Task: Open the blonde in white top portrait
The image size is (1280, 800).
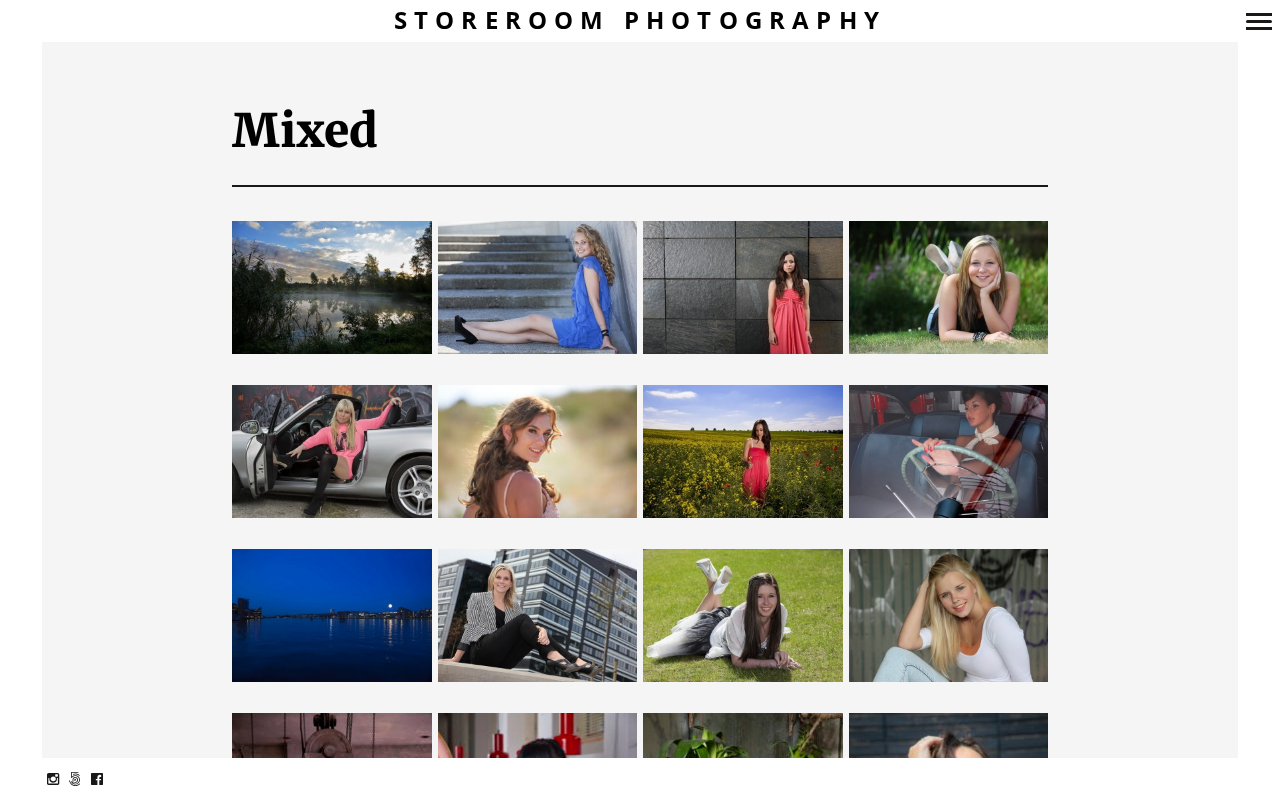Action: (x=948, y=615)
